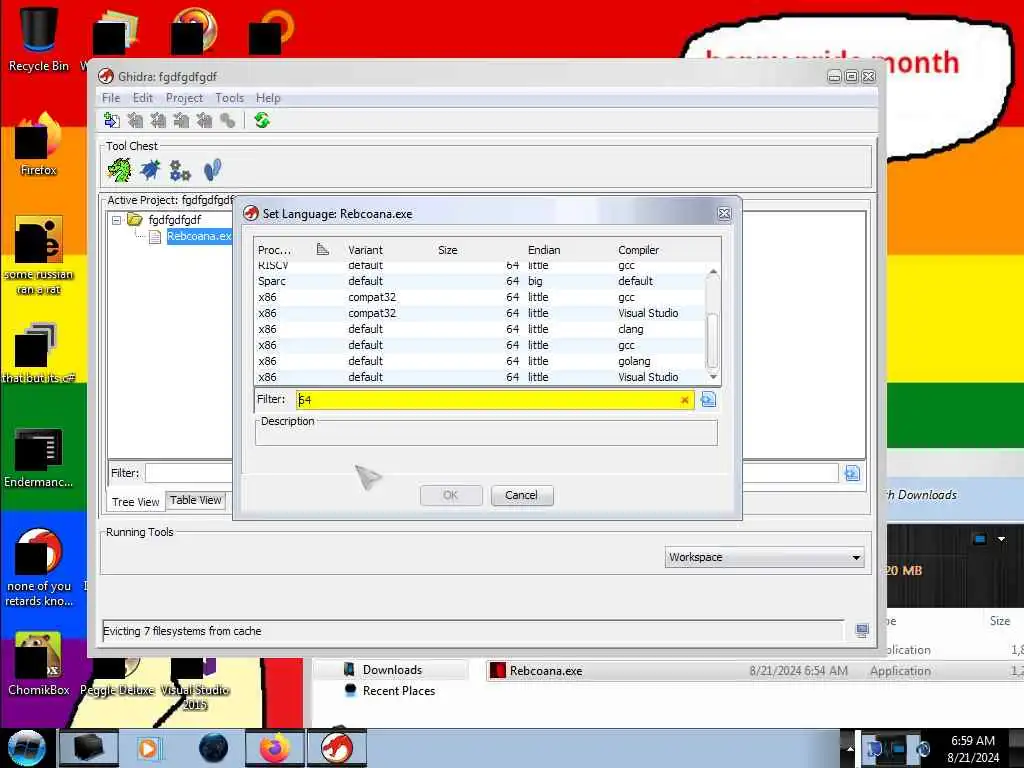Viewport: 1024px width, 768px height.
Task: Click the Windows Start button
Action: (x=26, y=748)
